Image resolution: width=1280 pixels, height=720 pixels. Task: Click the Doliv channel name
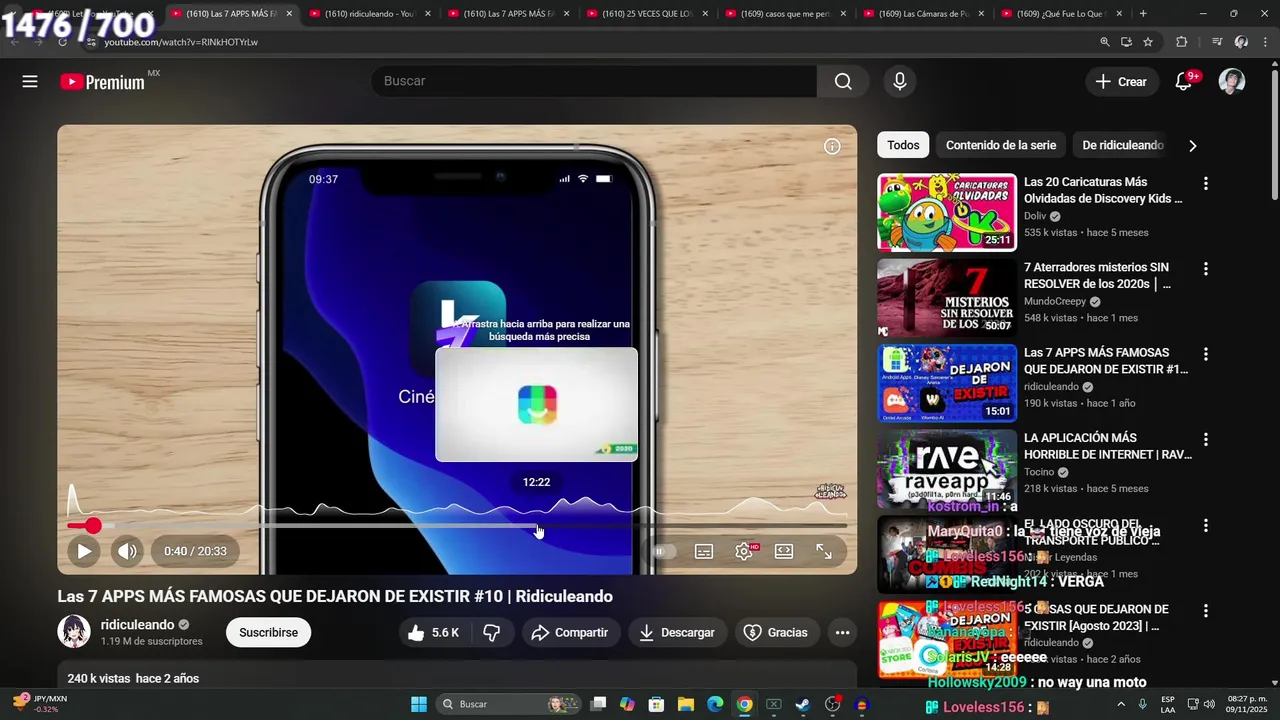1035,216
